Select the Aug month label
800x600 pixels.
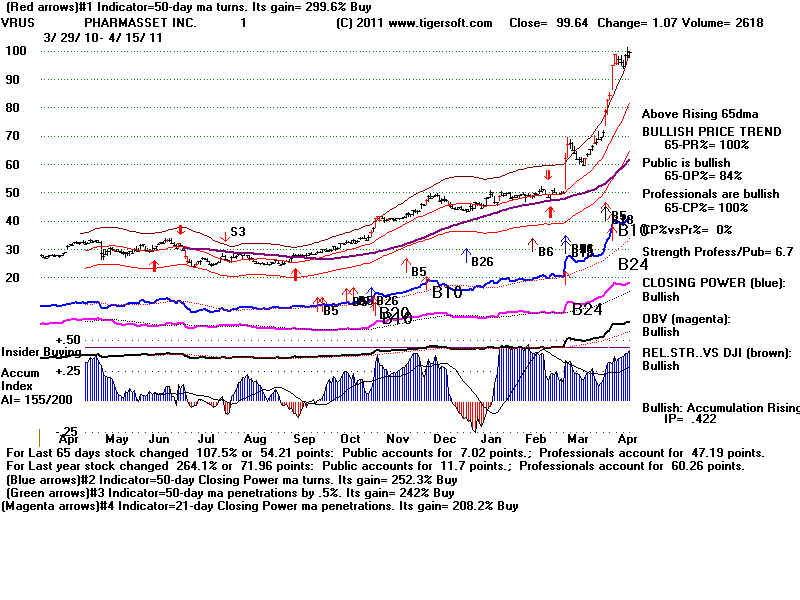[x=255, y=439]
